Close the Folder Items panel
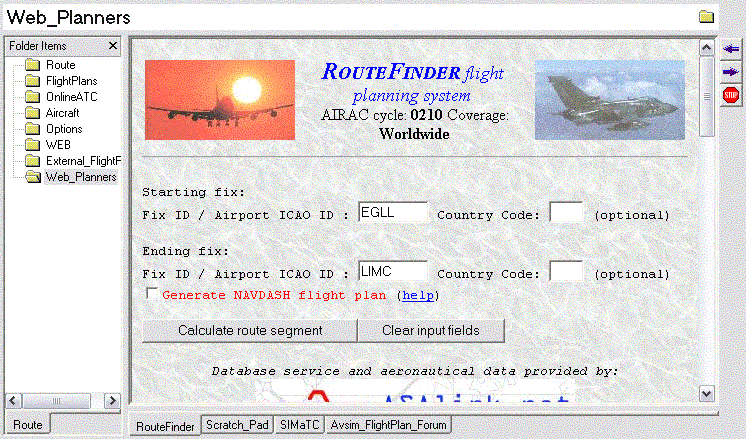Image resolution: width=746 pixels, height=439 pixels. 113,46
